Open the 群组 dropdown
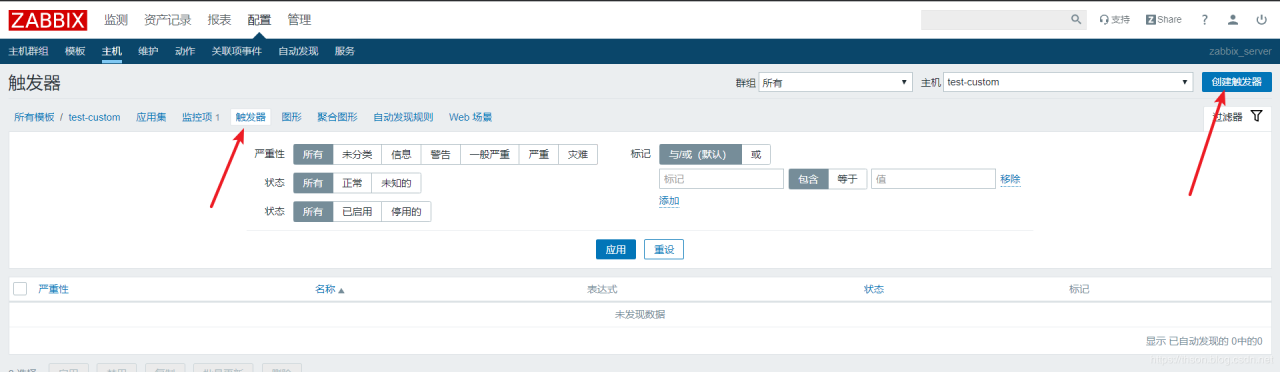 835,82
